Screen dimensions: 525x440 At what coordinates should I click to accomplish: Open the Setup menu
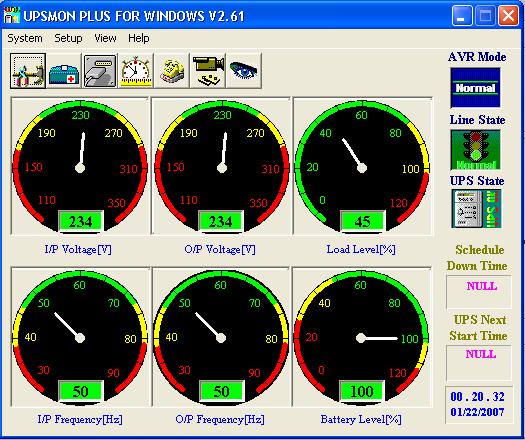68,38
